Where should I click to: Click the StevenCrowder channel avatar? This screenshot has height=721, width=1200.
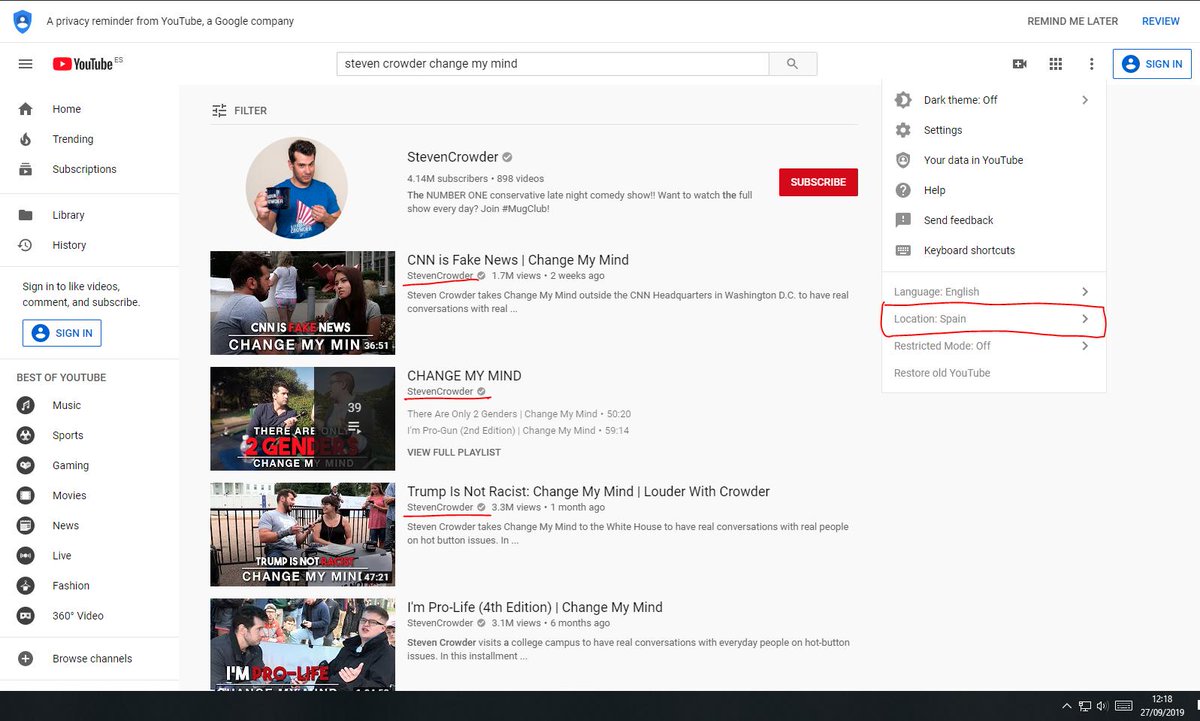(296, 187)
